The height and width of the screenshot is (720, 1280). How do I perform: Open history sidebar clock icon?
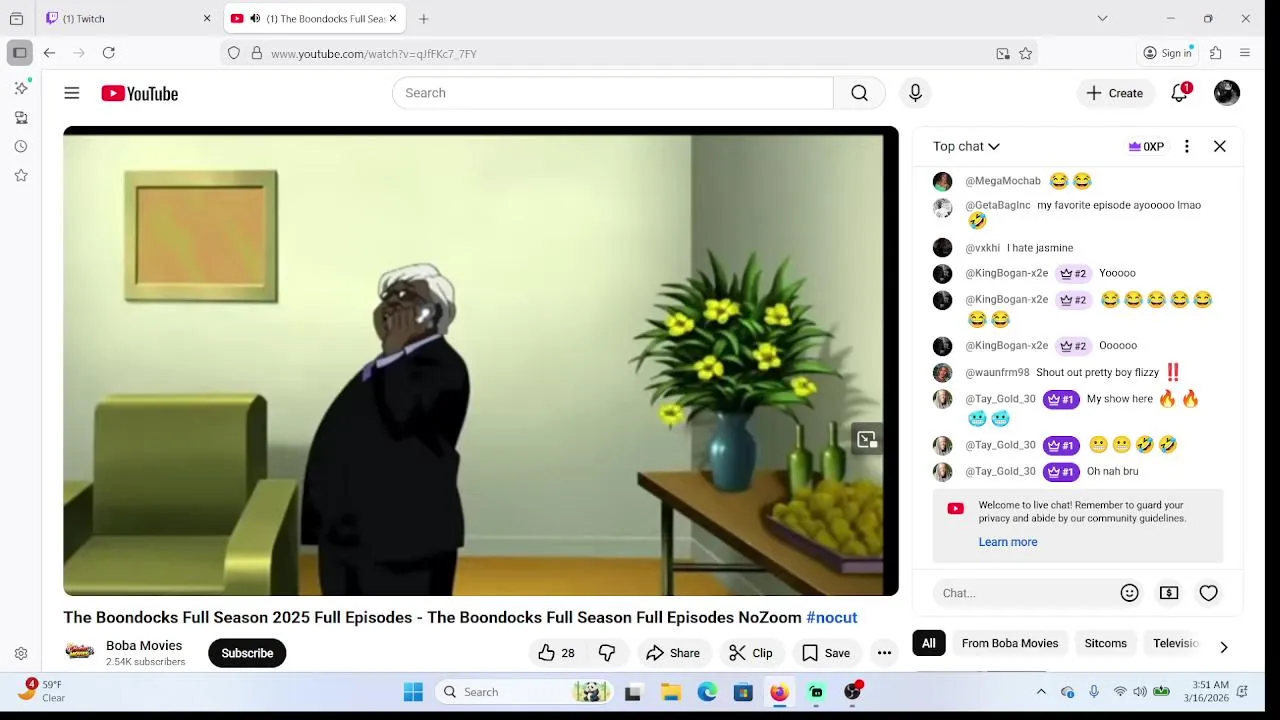21,146
